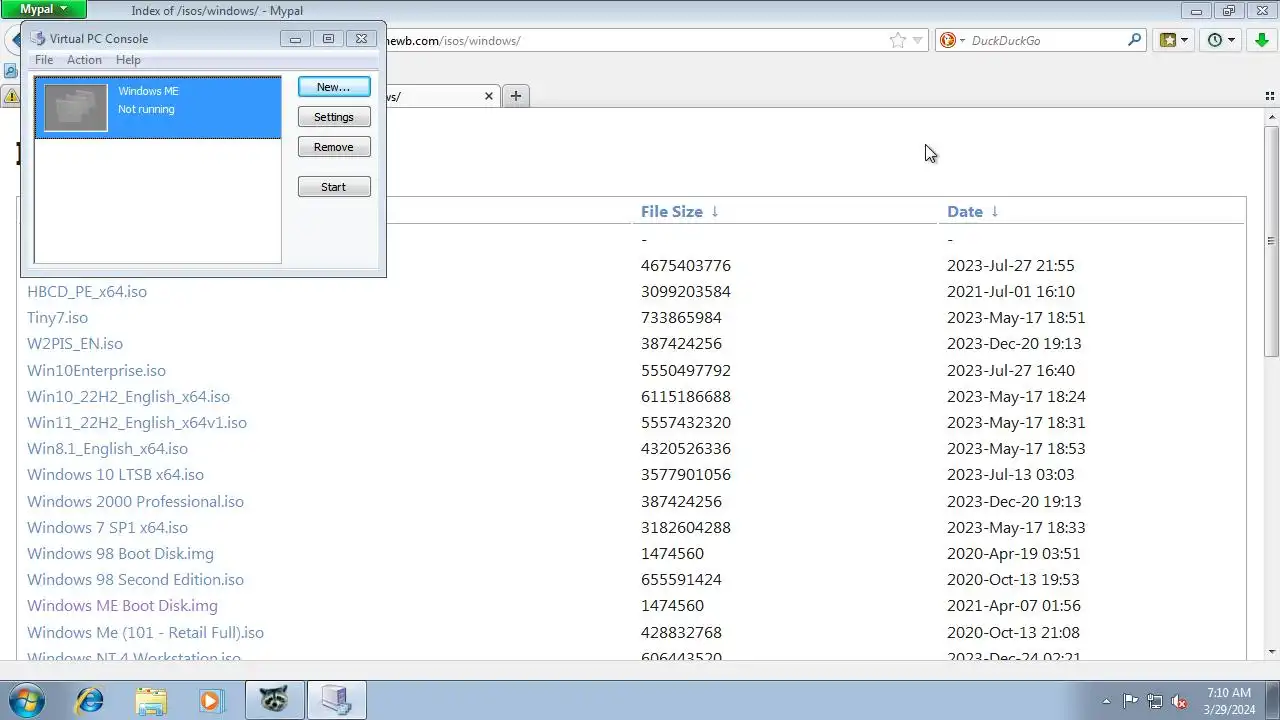Close the current browser tab
Screen dimensions: 1280x720
coord(489,96)
